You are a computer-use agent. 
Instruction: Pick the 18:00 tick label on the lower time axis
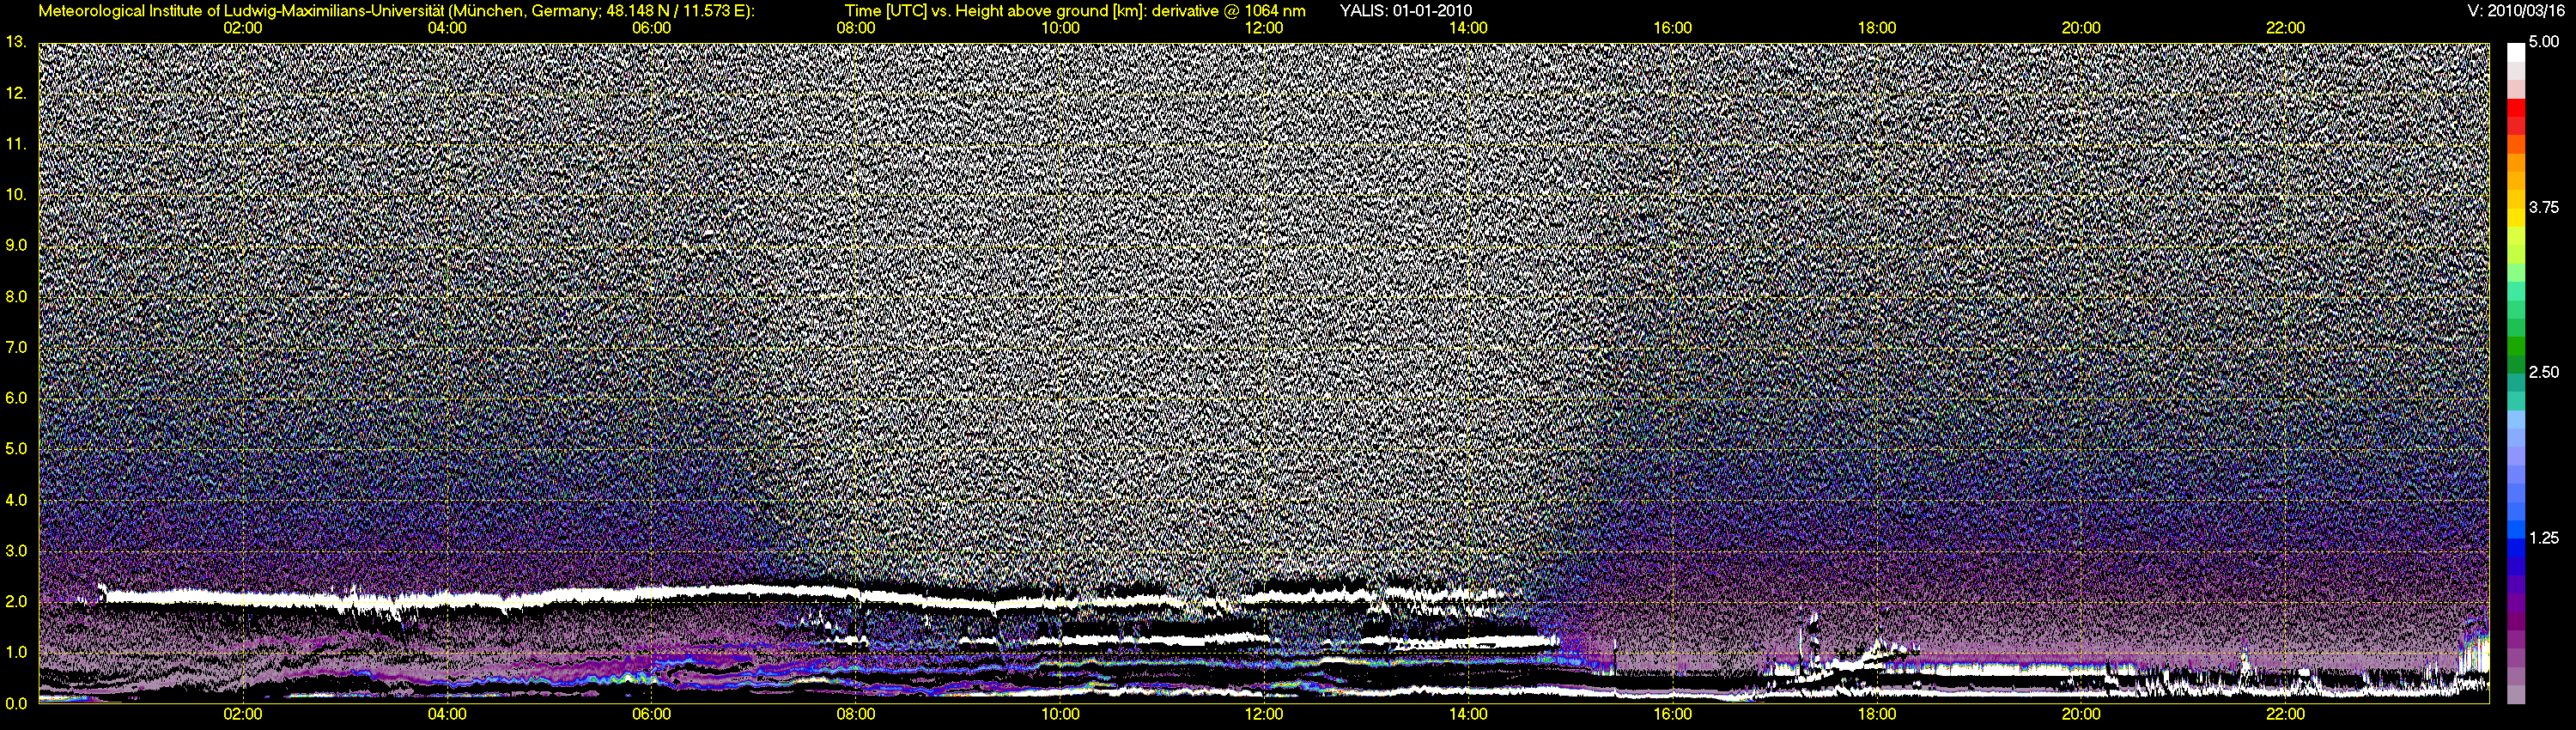[1877, 715]
